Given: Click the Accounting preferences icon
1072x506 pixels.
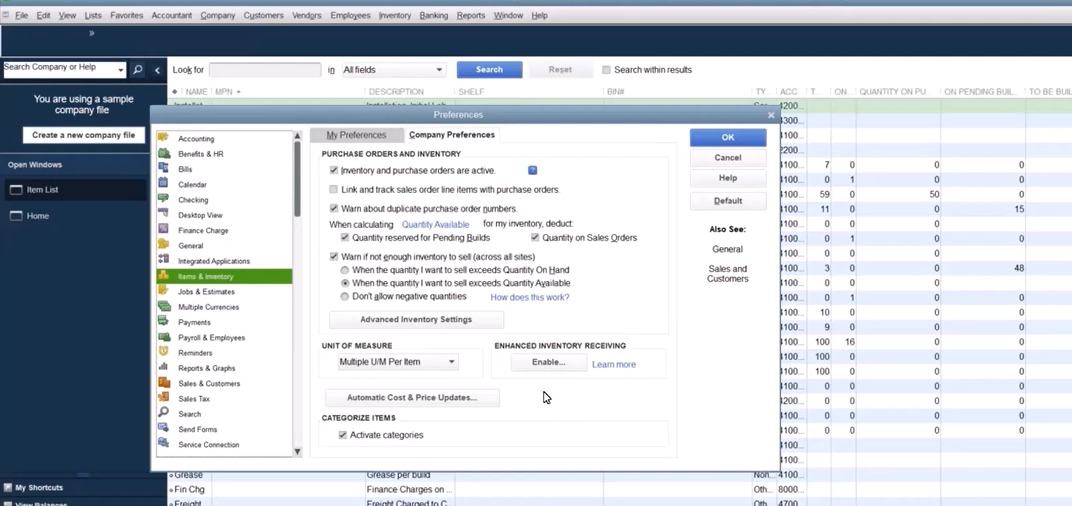Looking at the screenshot, I should tap(164, 138).
